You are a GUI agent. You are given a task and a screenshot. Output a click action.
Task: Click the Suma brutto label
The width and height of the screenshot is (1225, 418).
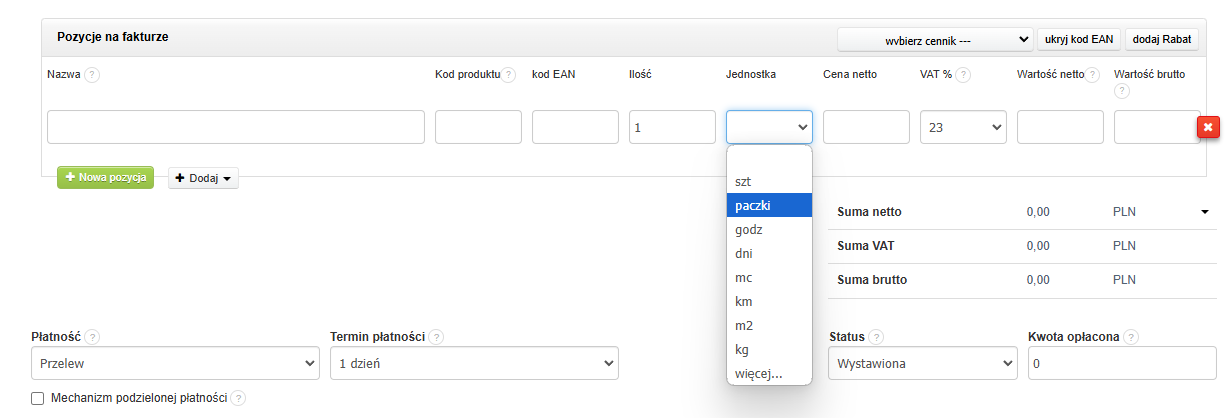pyautogui.click(x=872, y=280)
